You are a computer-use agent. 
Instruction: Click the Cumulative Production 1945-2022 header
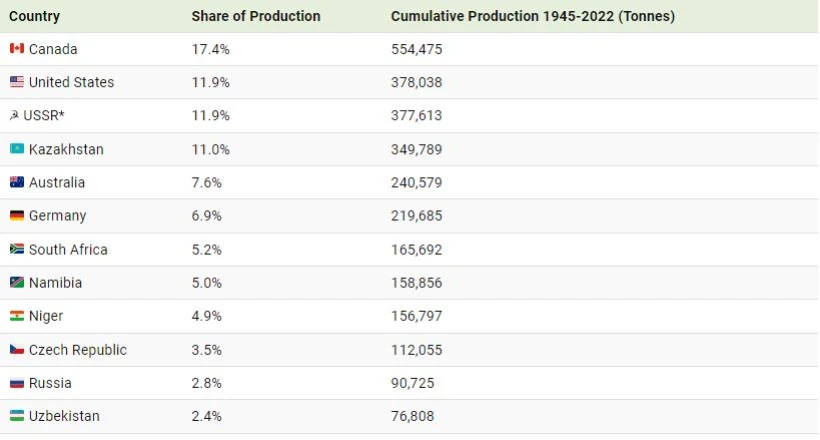click(x=532, y=16)
